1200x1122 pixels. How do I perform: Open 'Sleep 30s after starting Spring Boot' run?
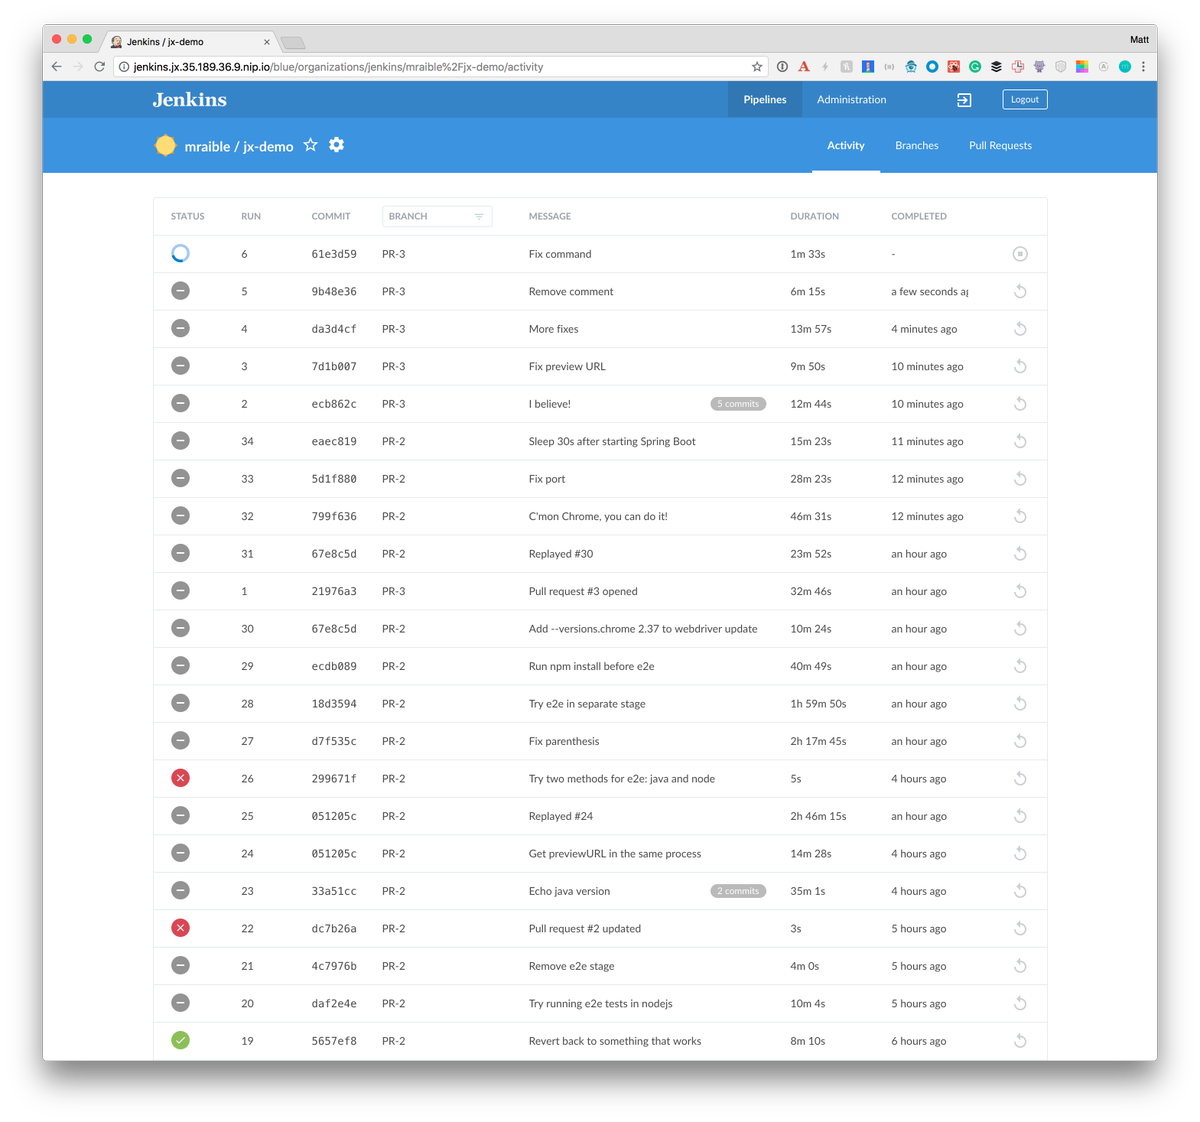pos(600,441)
